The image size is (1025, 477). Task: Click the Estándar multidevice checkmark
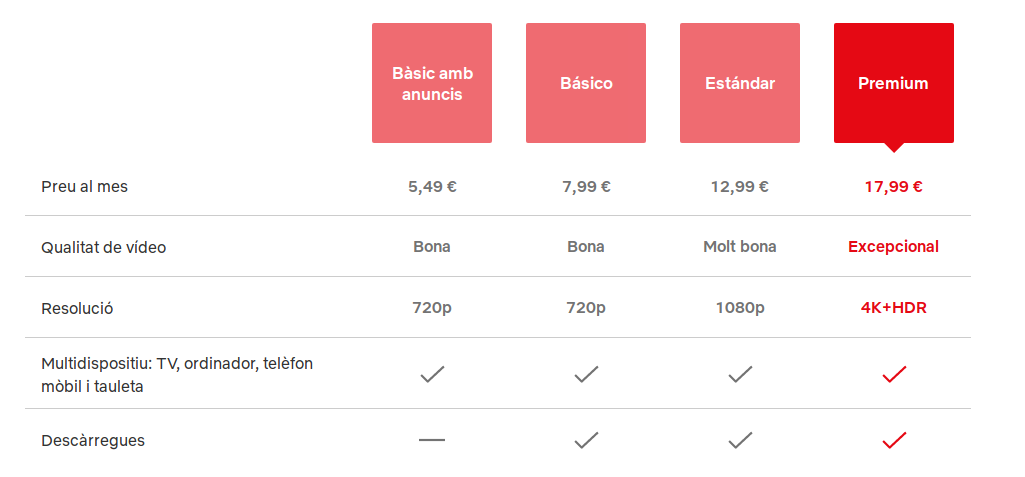[x=740, y=374]
